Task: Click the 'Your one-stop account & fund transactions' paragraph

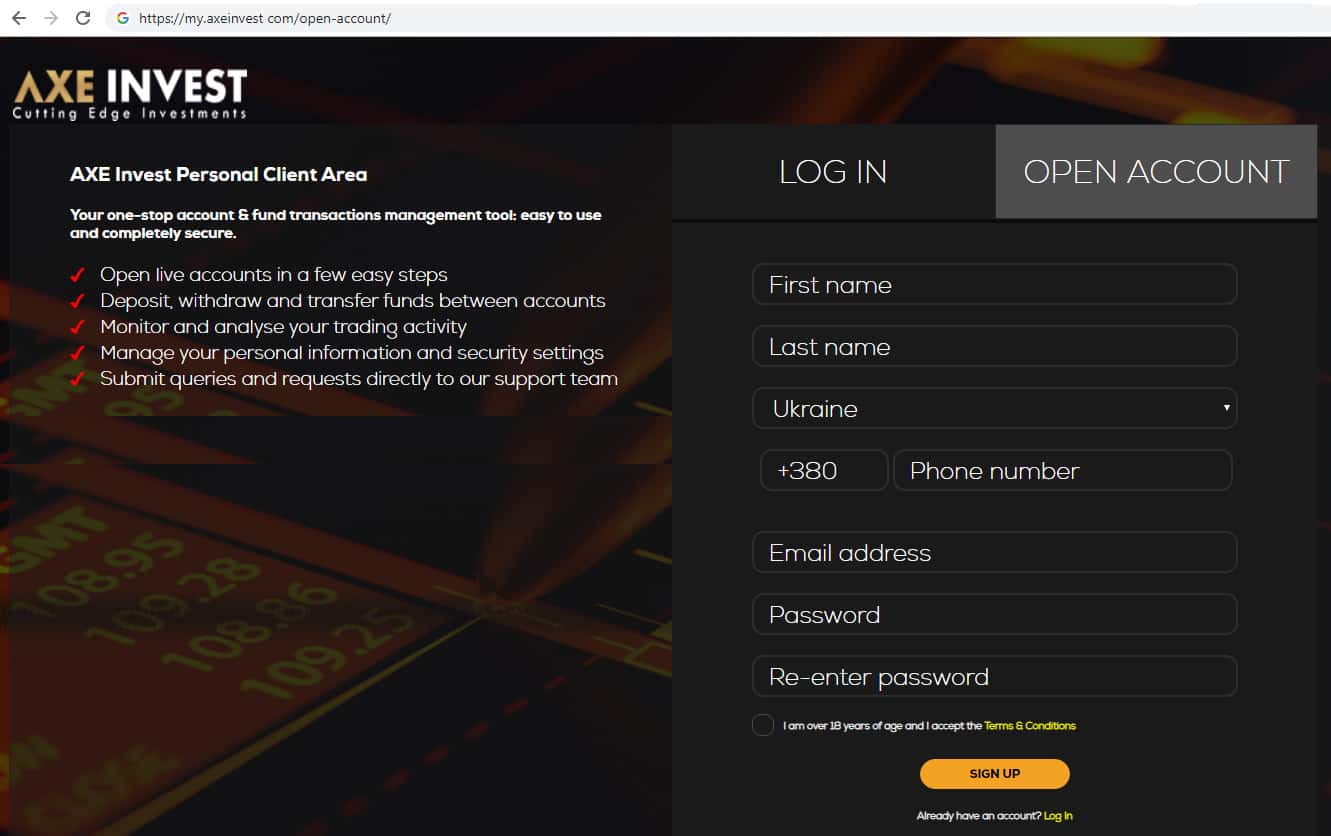Action: (336, 224)
